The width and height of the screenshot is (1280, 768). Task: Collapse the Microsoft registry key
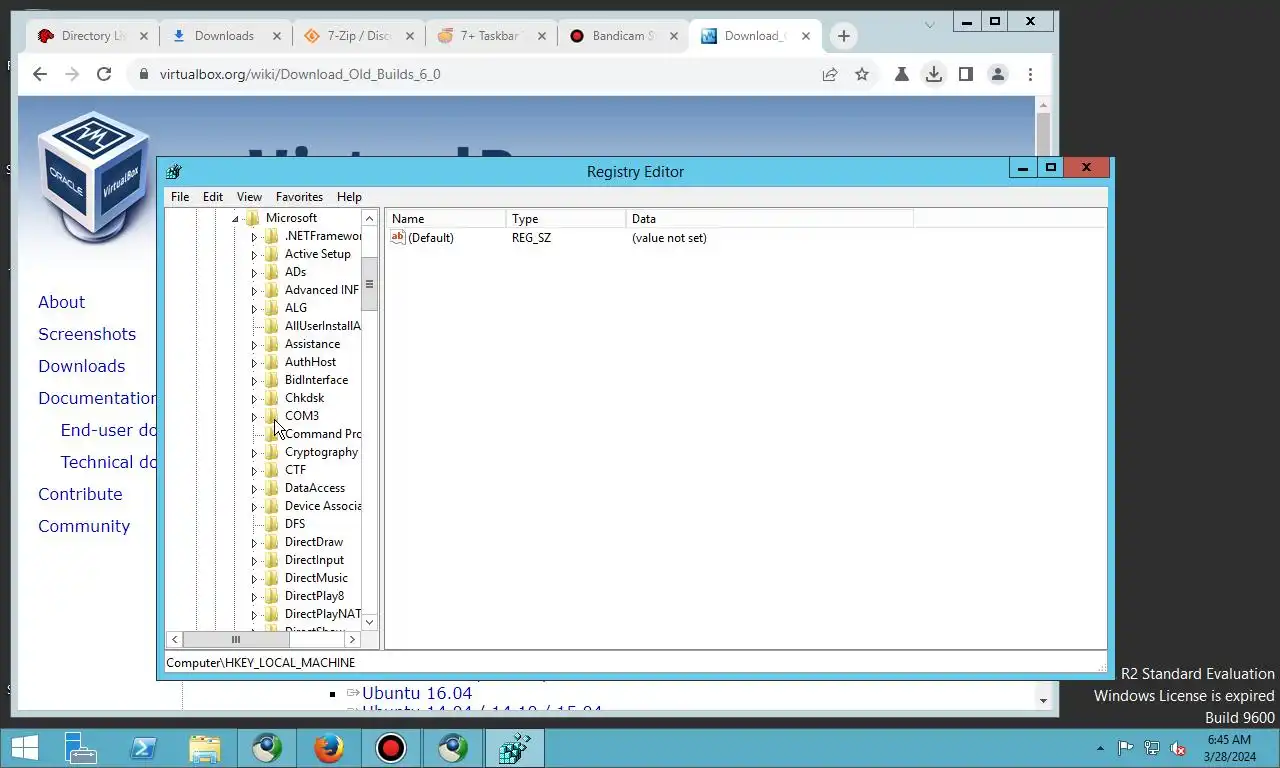[x=236, y=218]
